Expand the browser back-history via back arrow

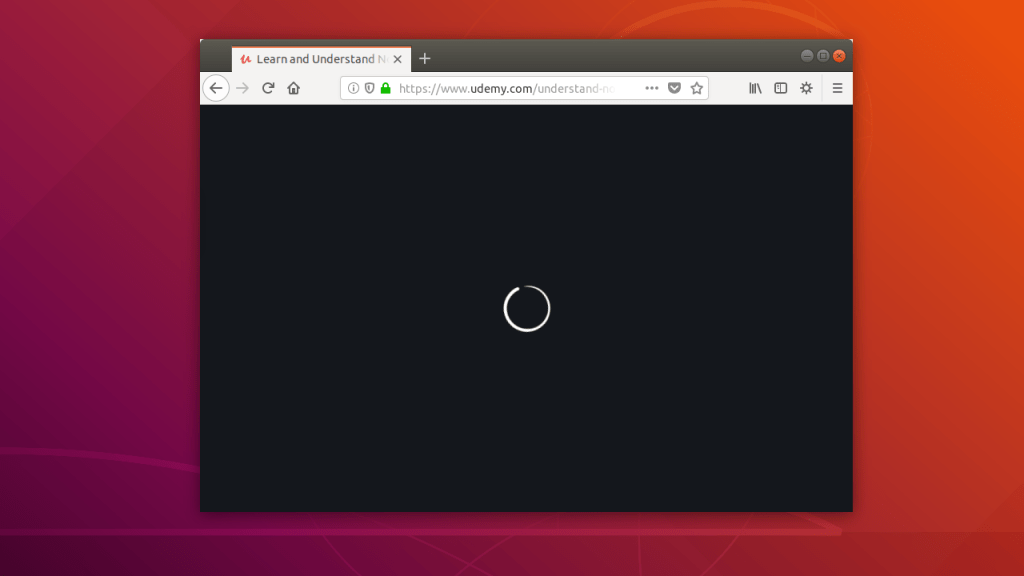tap(216, 88)
